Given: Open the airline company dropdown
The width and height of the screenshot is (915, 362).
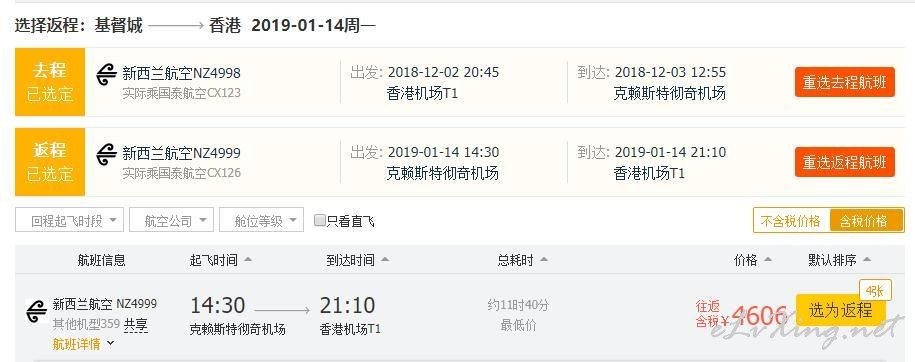Looking at the screenshot, I should (x=171, y=220).
